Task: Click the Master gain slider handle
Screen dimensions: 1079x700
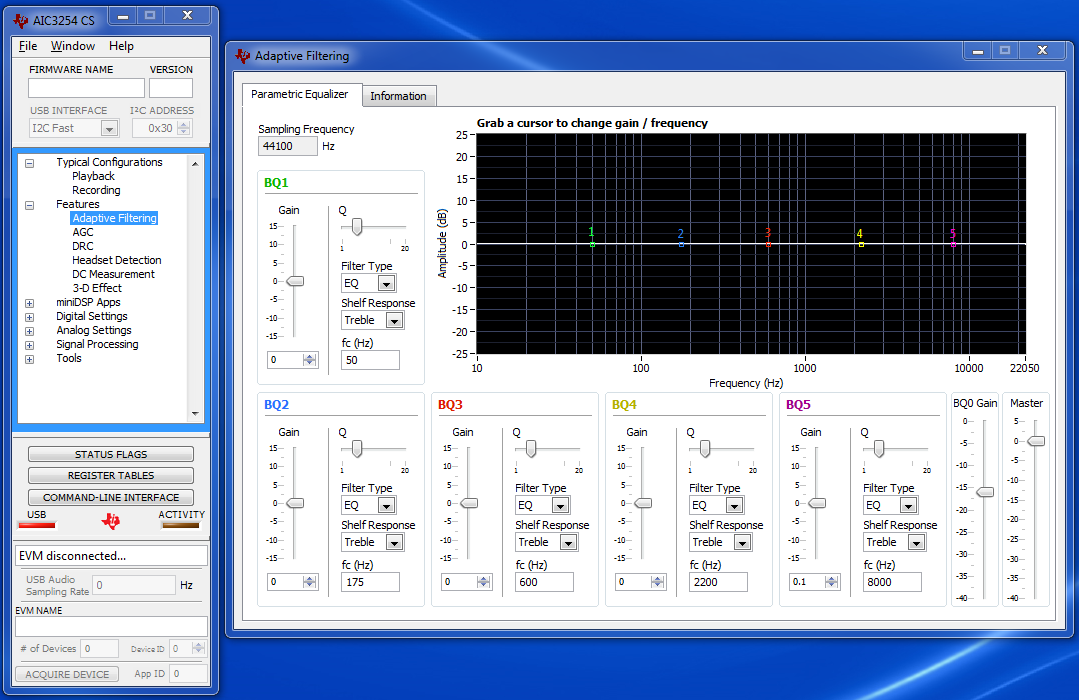Action: [x=1036, y=441]
